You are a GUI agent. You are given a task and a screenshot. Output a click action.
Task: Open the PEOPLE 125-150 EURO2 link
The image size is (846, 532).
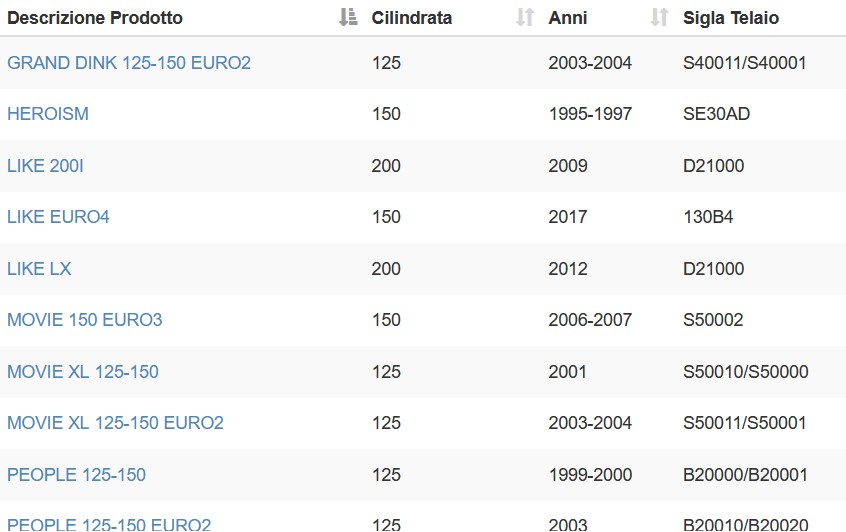pos(109,524)
